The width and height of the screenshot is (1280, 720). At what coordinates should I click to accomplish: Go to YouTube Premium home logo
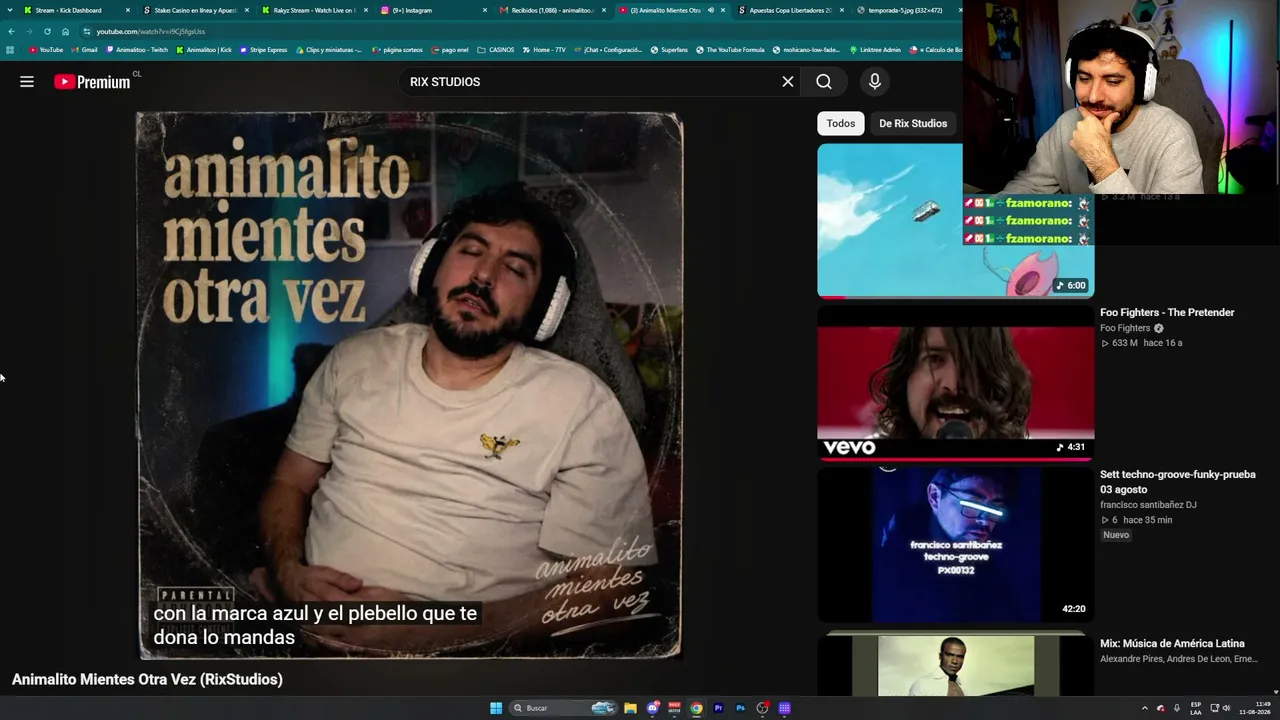[92, 82]
